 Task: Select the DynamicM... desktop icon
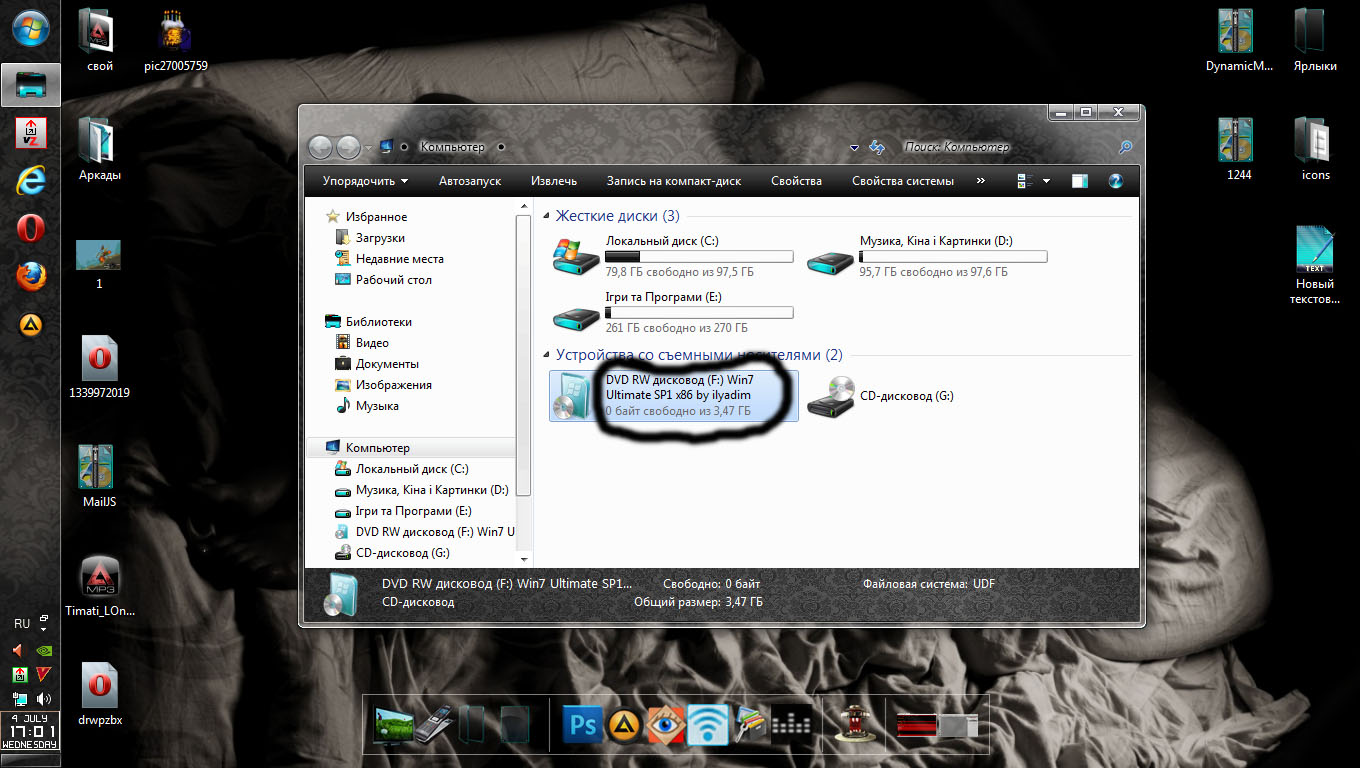click(1239, 40)
